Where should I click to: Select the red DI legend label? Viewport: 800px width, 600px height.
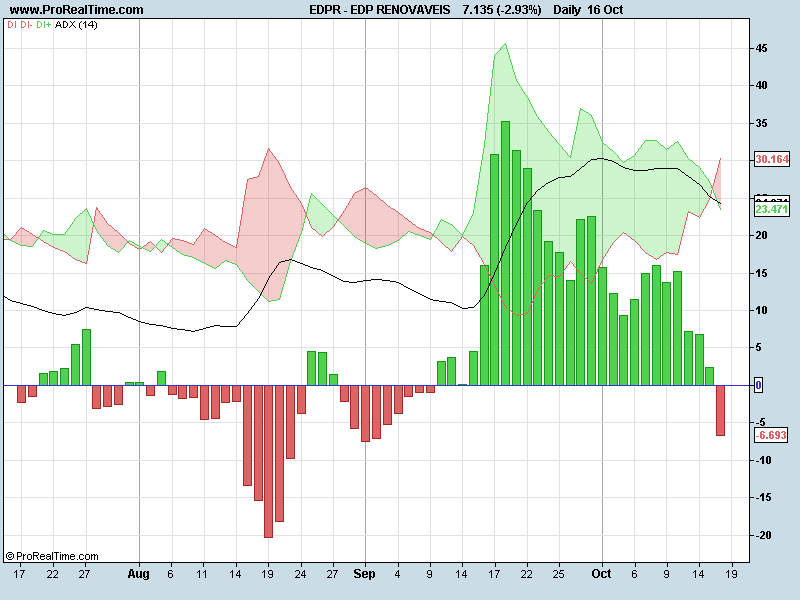click(11, 24)
